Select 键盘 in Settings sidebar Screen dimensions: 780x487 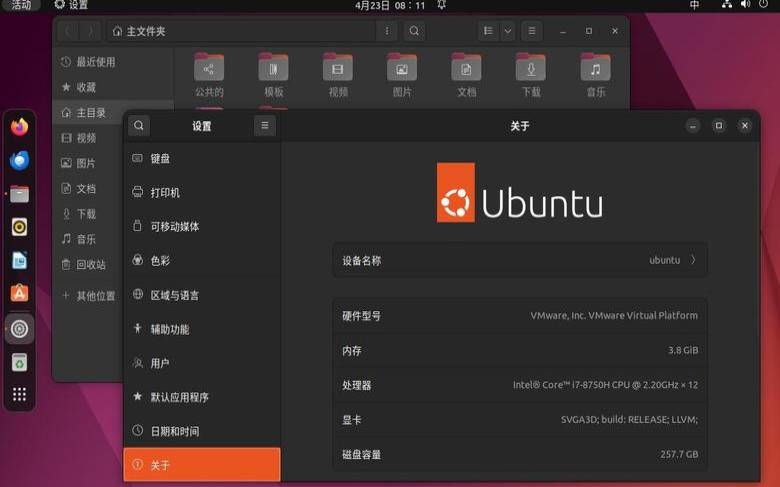(x=201, y=159)
